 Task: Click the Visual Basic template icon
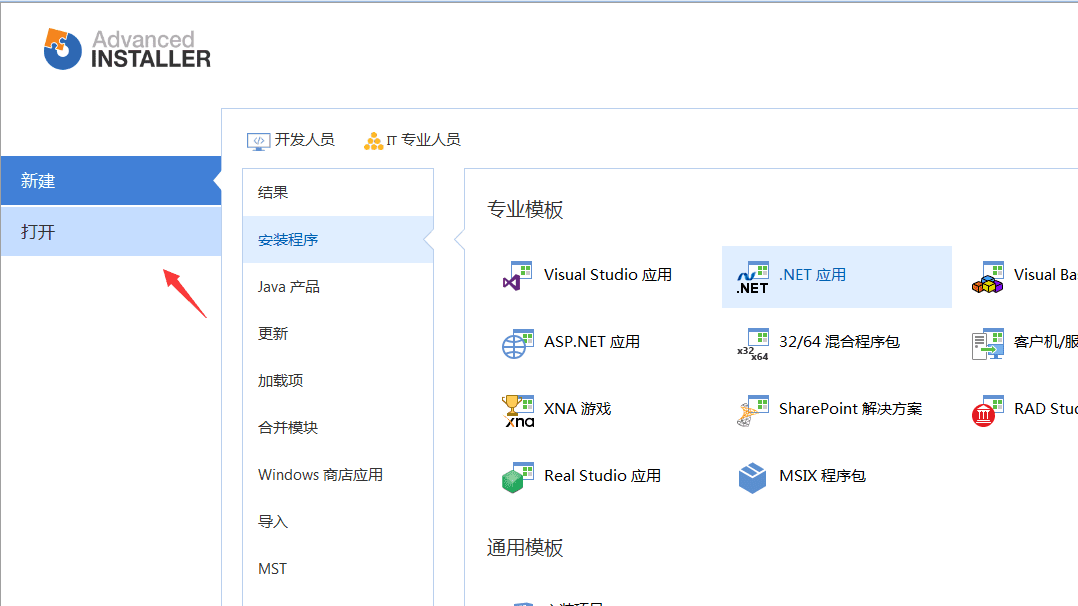(x=988, y=277)
